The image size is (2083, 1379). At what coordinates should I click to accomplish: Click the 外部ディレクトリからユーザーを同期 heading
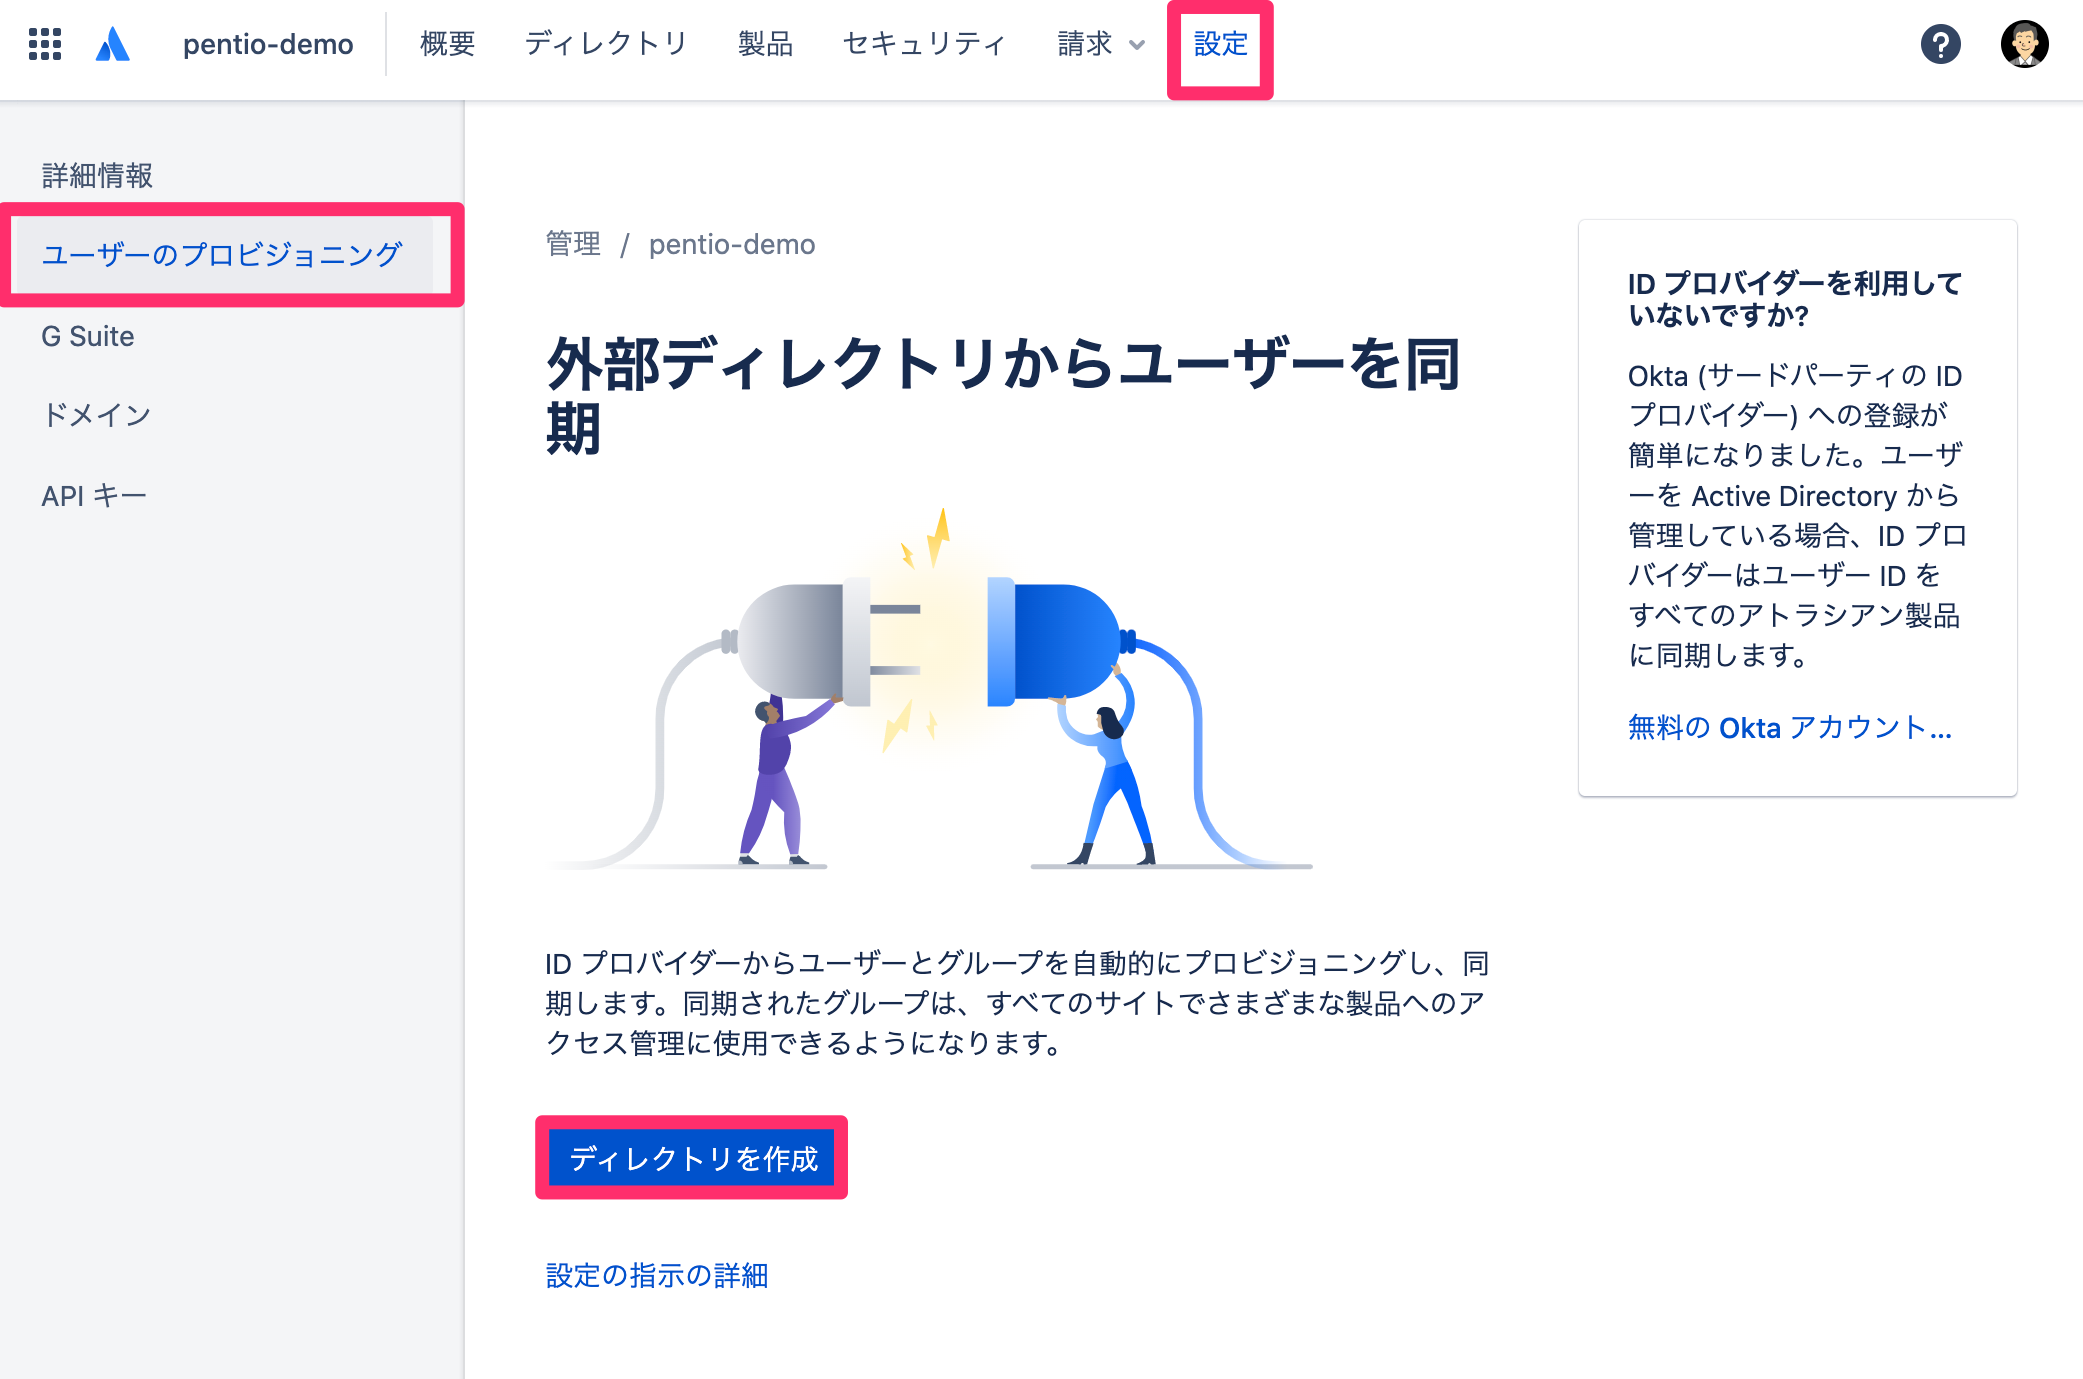[1003, 396]
